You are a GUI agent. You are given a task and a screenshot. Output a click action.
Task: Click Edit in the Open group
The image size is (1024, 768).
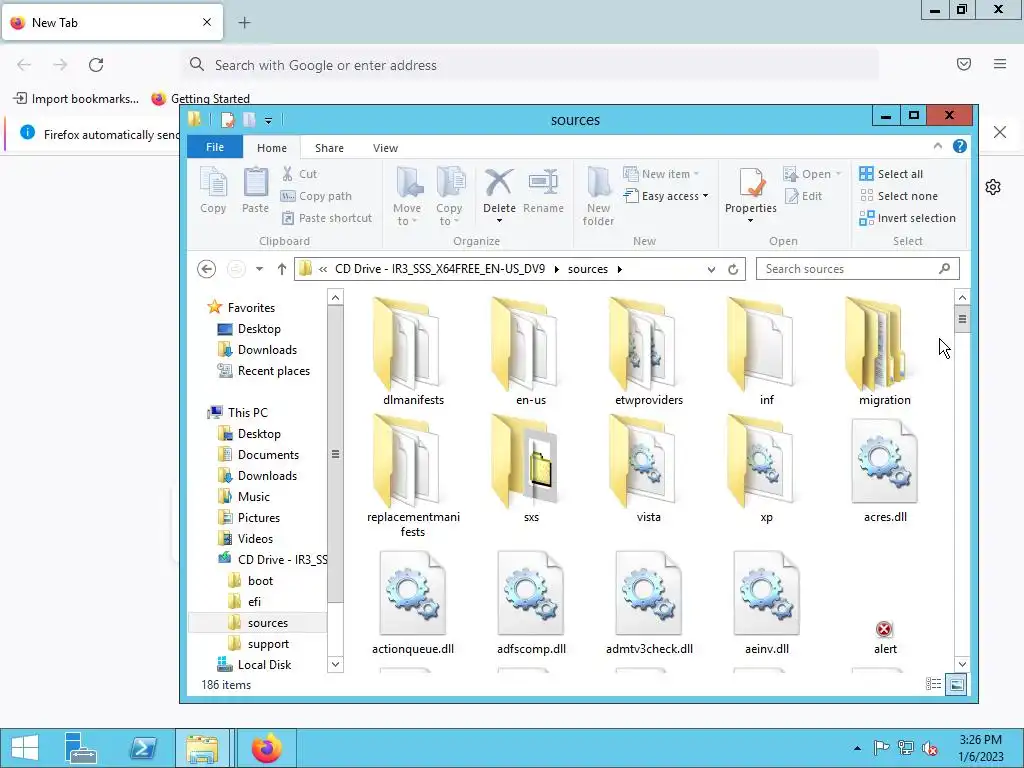click(x=804, y=196)
